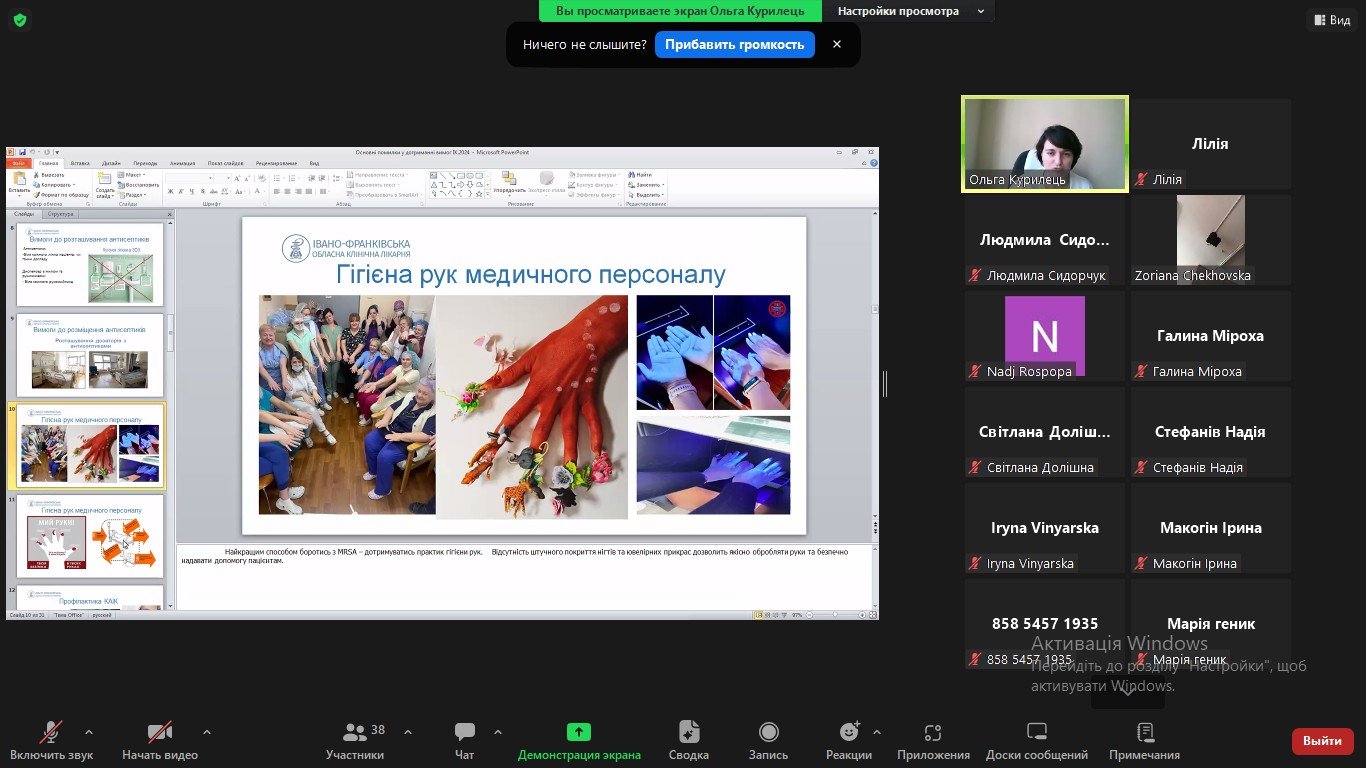Select Ольга Курилець video thumbnail
The image size is (1366, 768).
[1044, 143]
